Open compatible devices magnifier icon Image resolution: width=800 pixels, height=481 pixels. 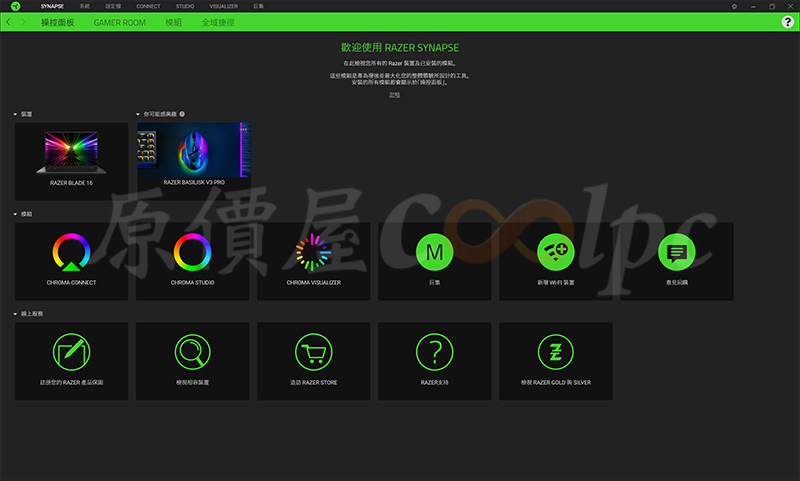[x=192, y=352]
